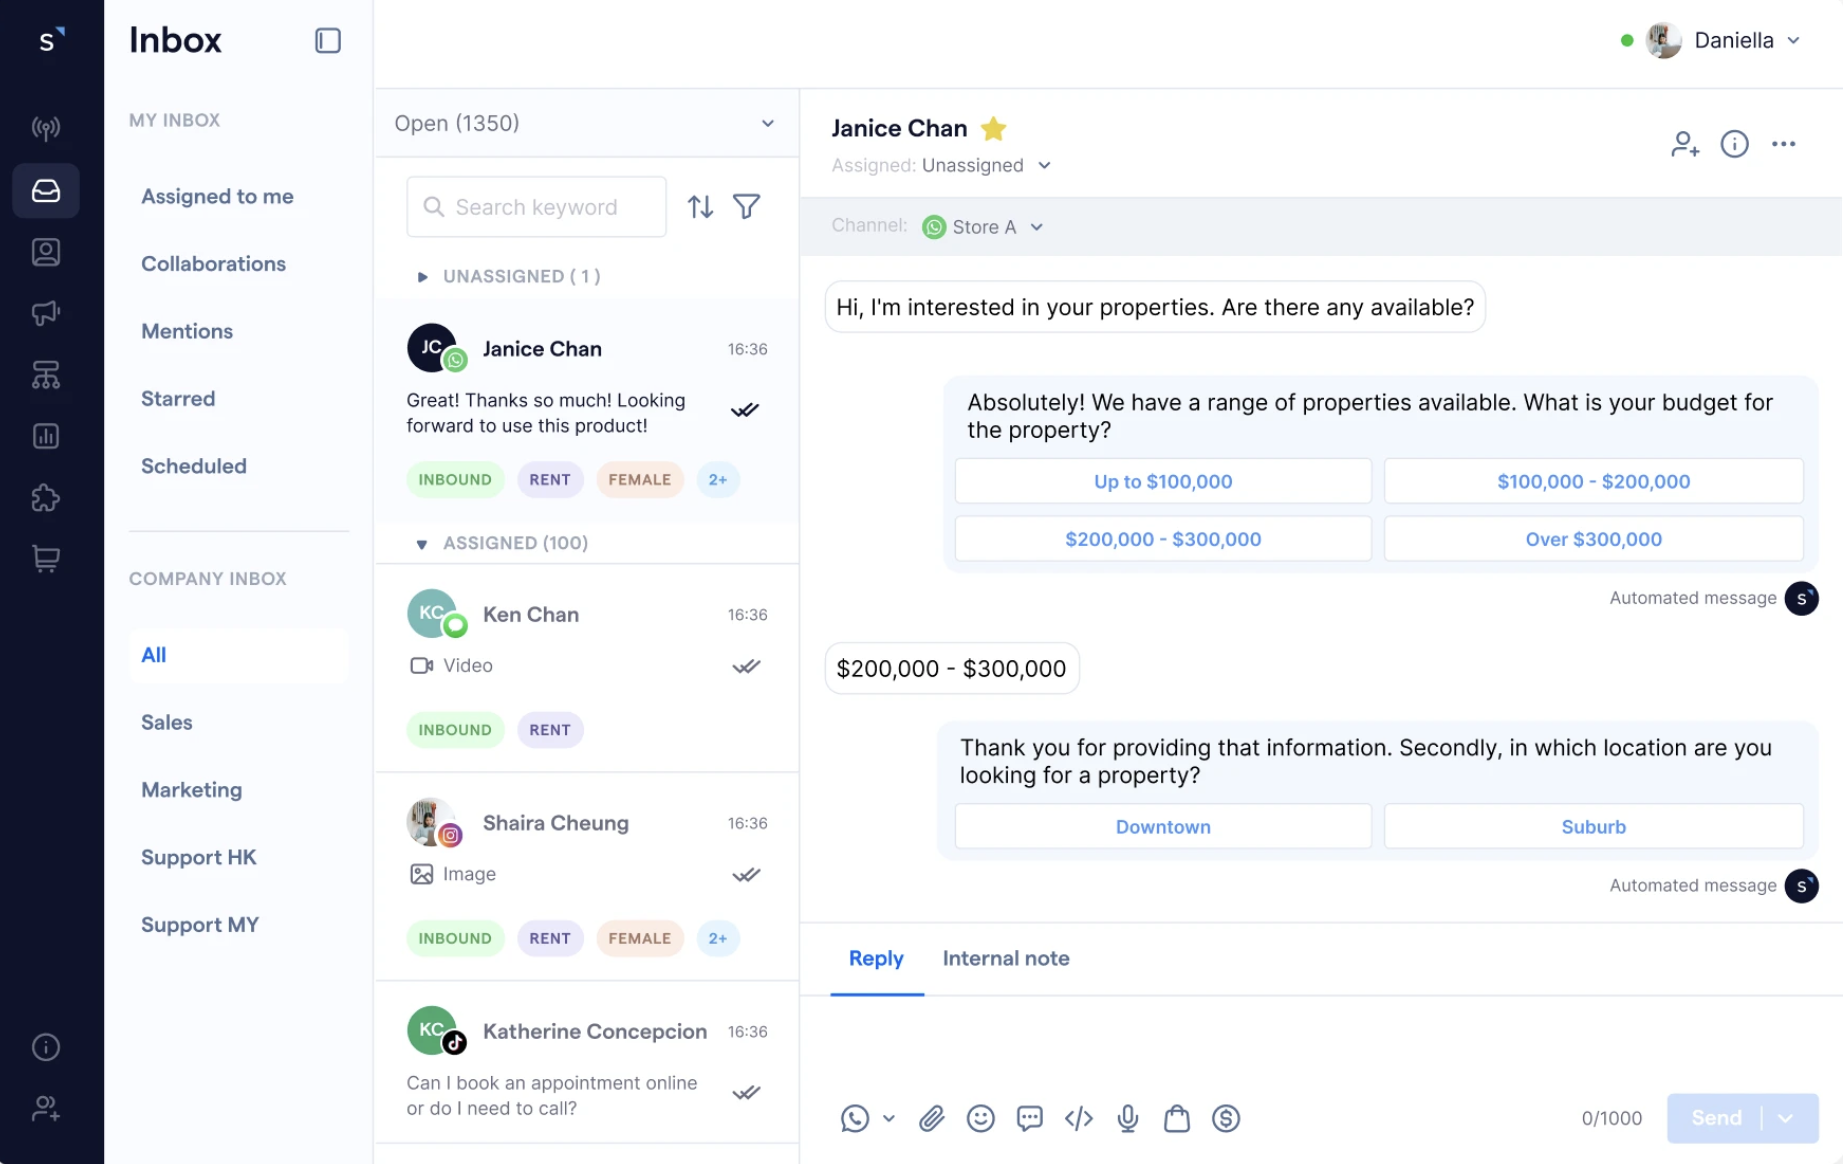Screen dimensions: 1843x1164
Task: Click the sort conversations arrows icon
Action: [700, 207]
